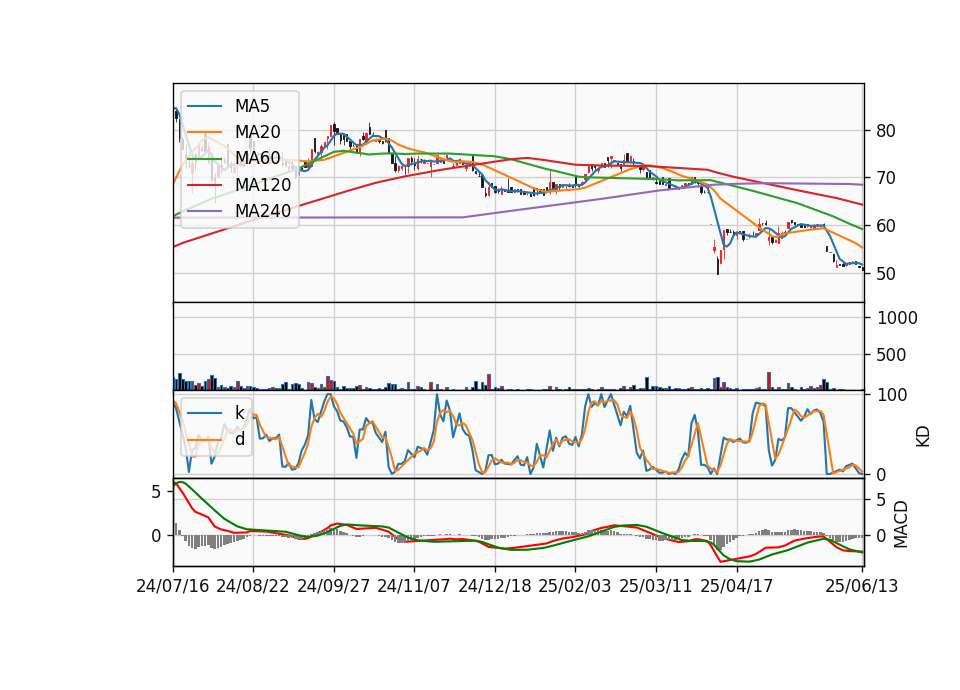Image resolution: width=960 pixels, height=690 pixels.
Task: Click the left MACD axis value 5
Action: 156,492
